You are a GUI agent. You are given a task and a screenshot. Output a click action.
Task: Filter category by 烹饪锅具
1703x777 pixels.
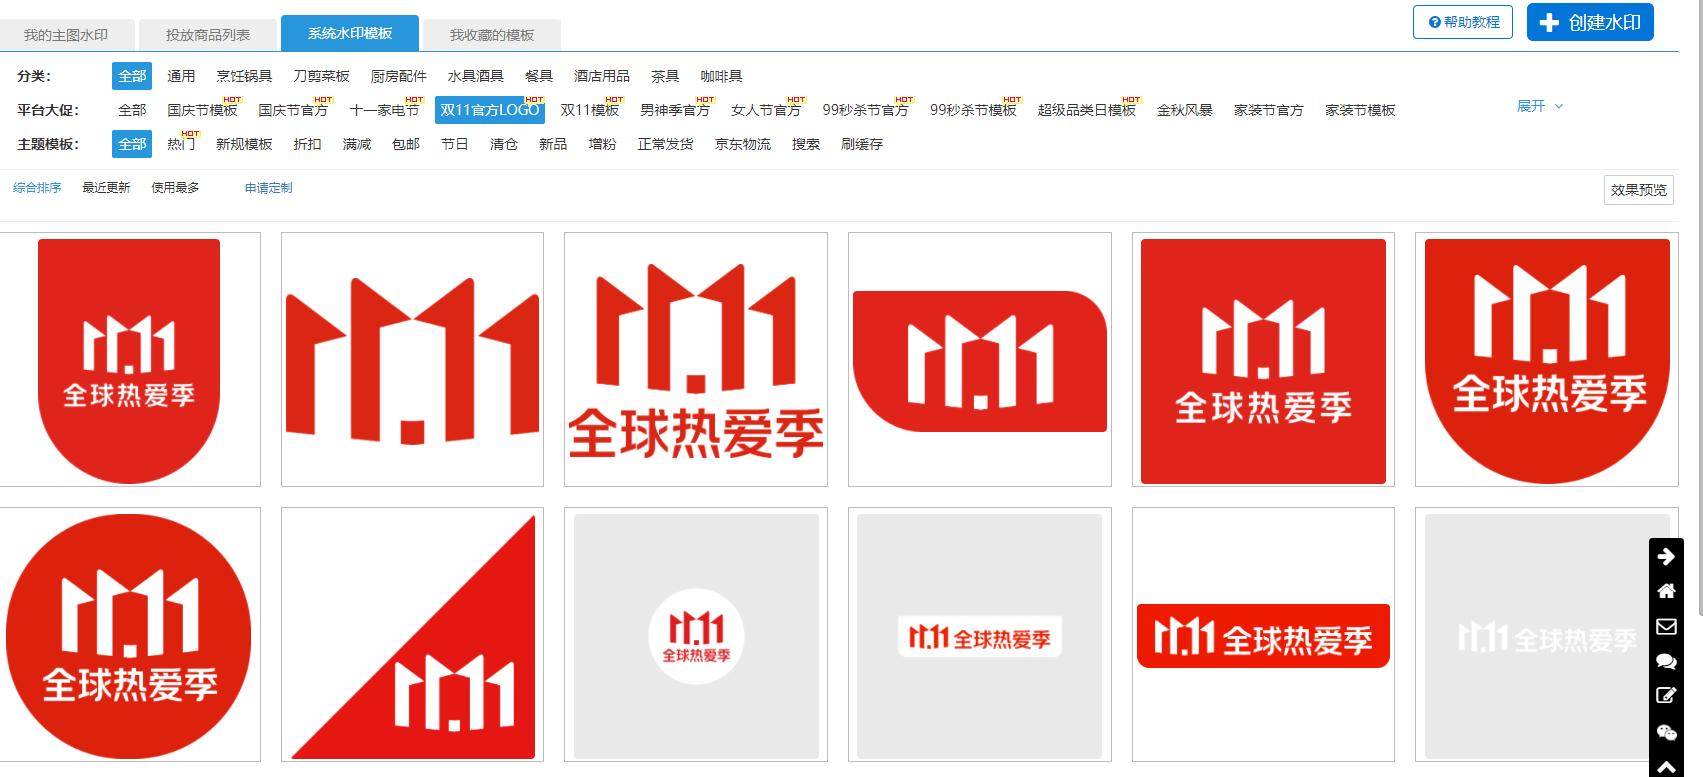point(244,76)
